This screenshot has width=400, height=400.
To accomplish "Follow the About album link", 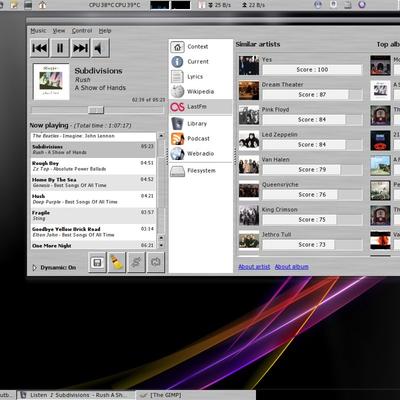I will pos(291,267).
